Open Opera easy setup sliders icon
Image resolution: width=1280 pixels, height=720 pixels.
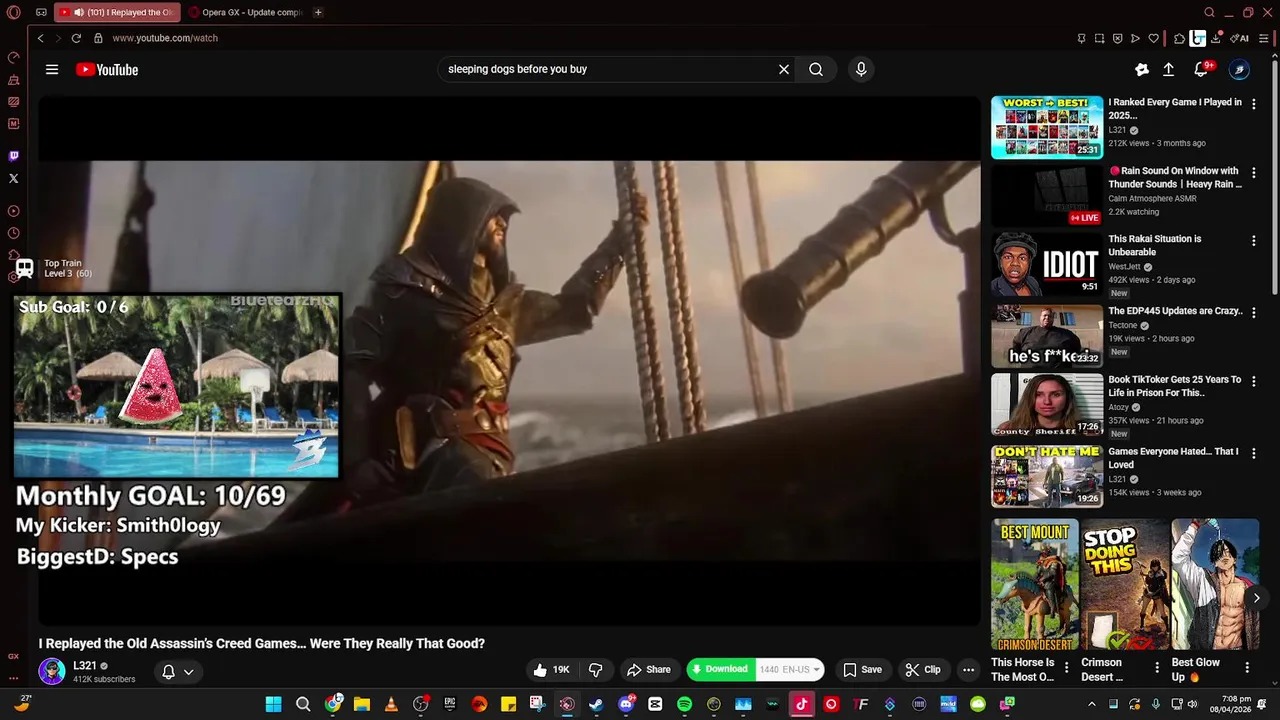[1265, 39]
